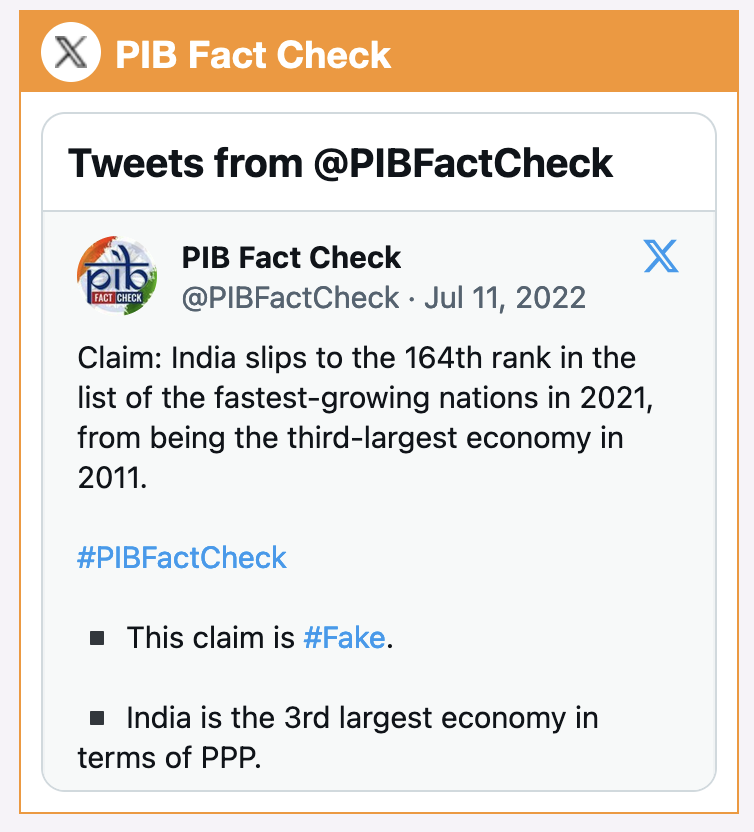Click the Tweets from @PIBFactCheck heading
The image size is (754, 832).
tap(340, 162)
